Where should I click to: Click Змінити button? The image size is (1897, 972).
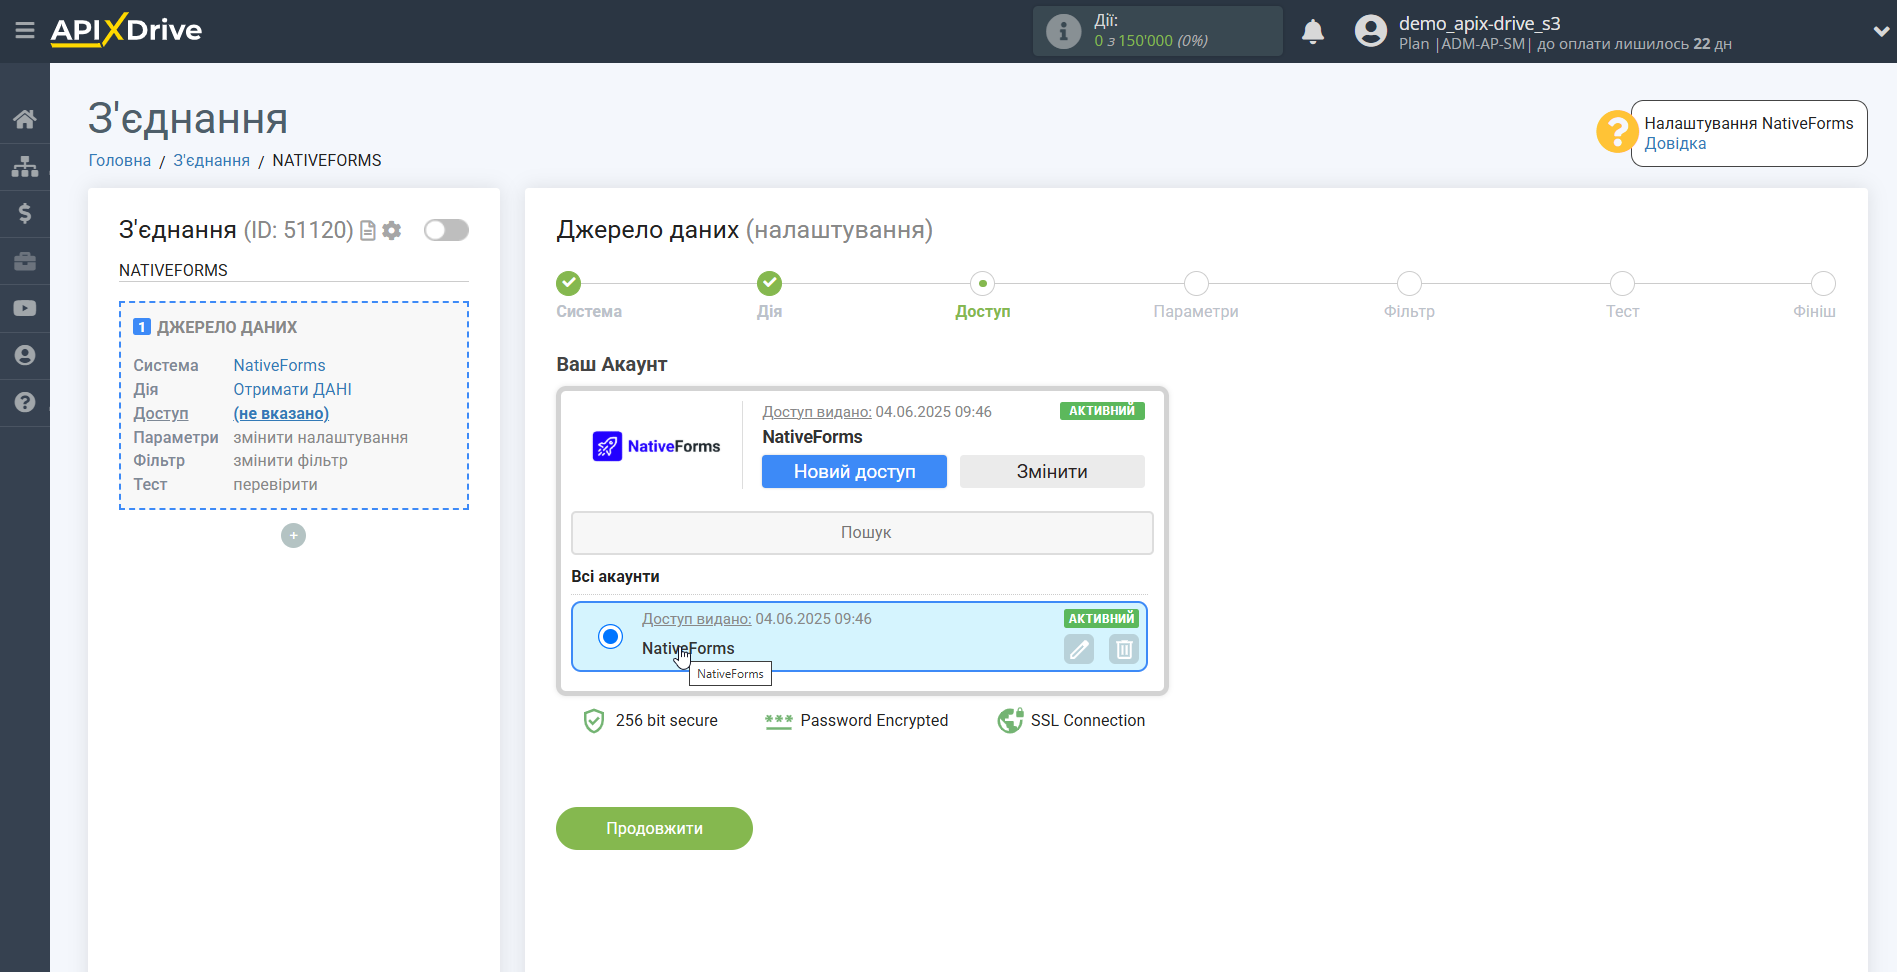pyautogui.click(x=1052, y=472)
